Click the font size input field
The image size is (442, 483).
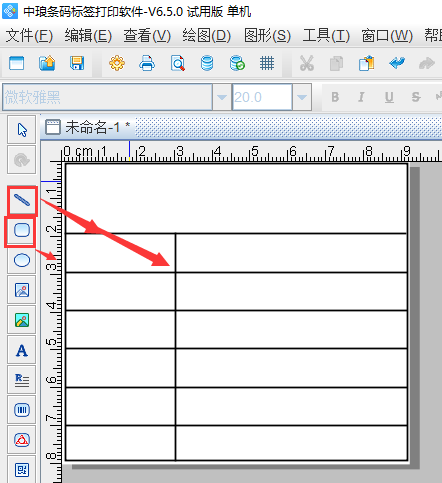(262, 97)
